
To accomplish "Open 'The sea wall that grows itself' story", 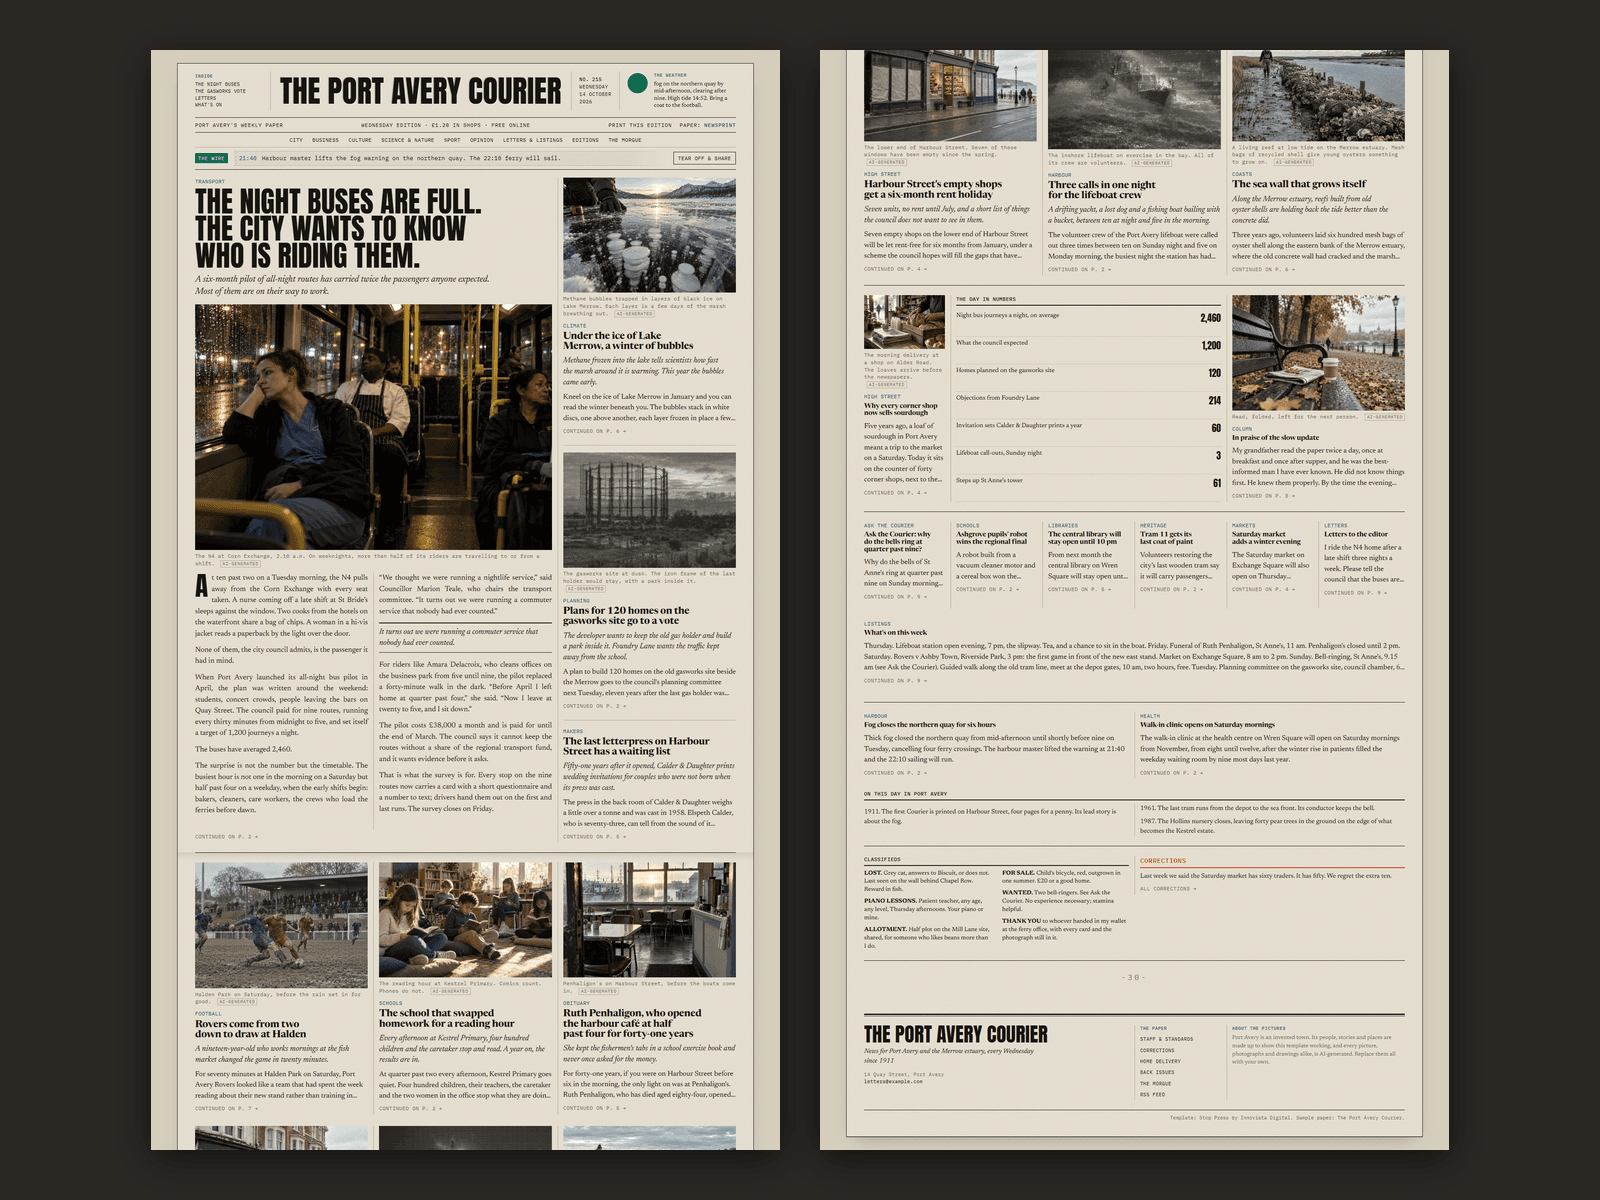I will pyautogui.click(x=1299, y=184).
